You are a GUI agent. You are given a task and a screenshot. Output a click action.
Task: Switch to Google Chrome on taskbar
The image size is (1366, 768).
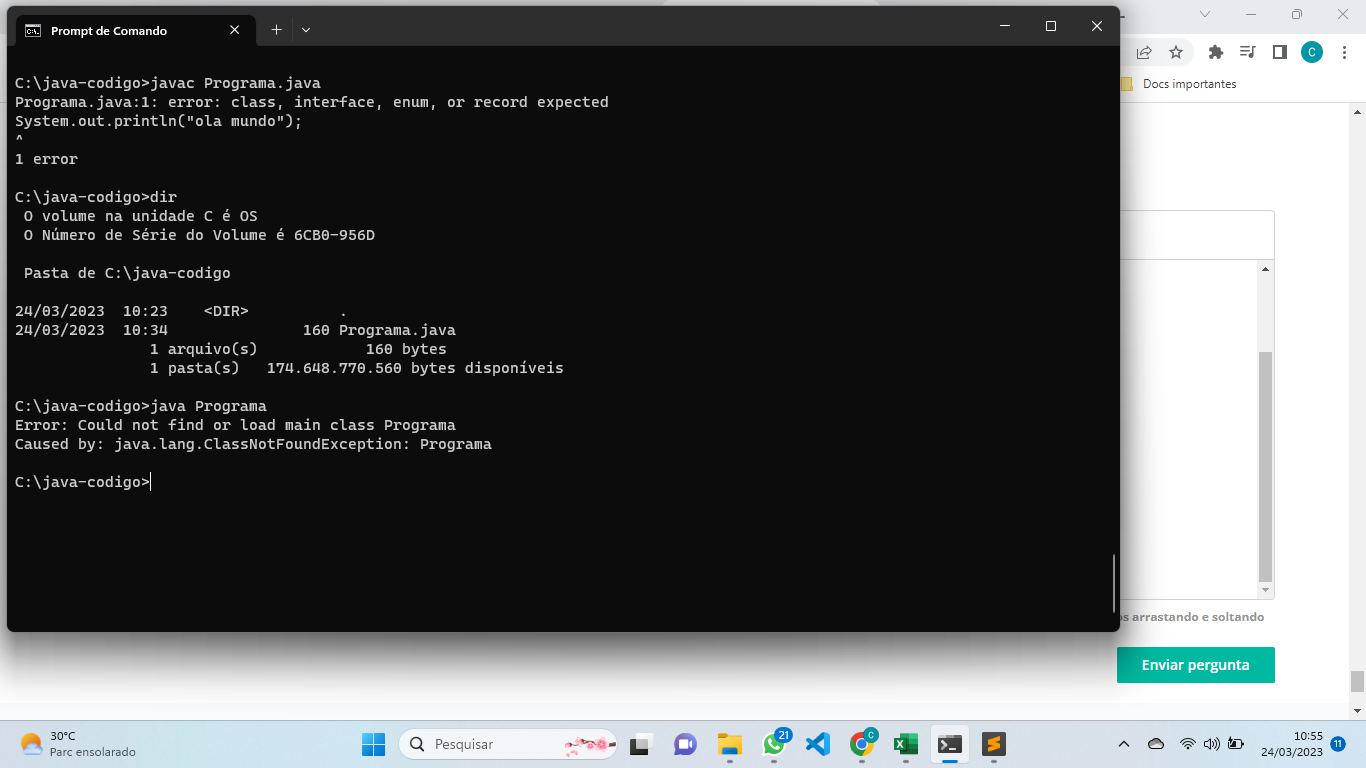click(862, 744)
